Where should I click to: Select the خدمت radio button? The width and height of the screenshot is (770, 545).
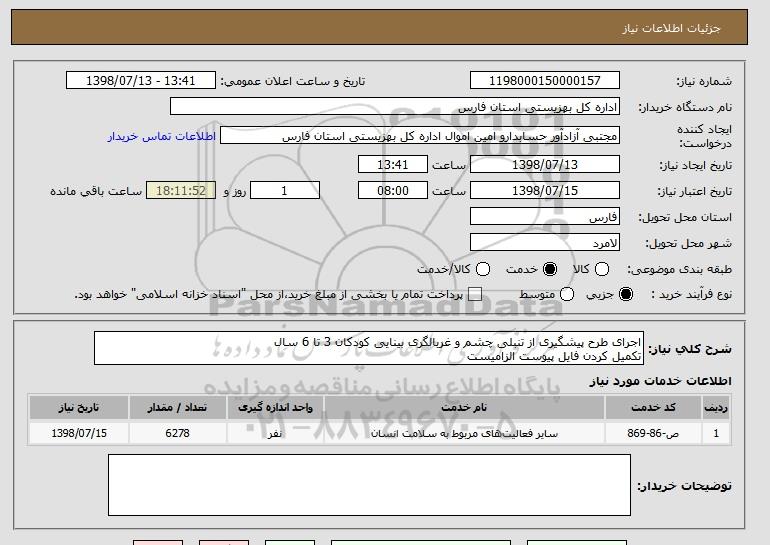[x=550, y=269]
